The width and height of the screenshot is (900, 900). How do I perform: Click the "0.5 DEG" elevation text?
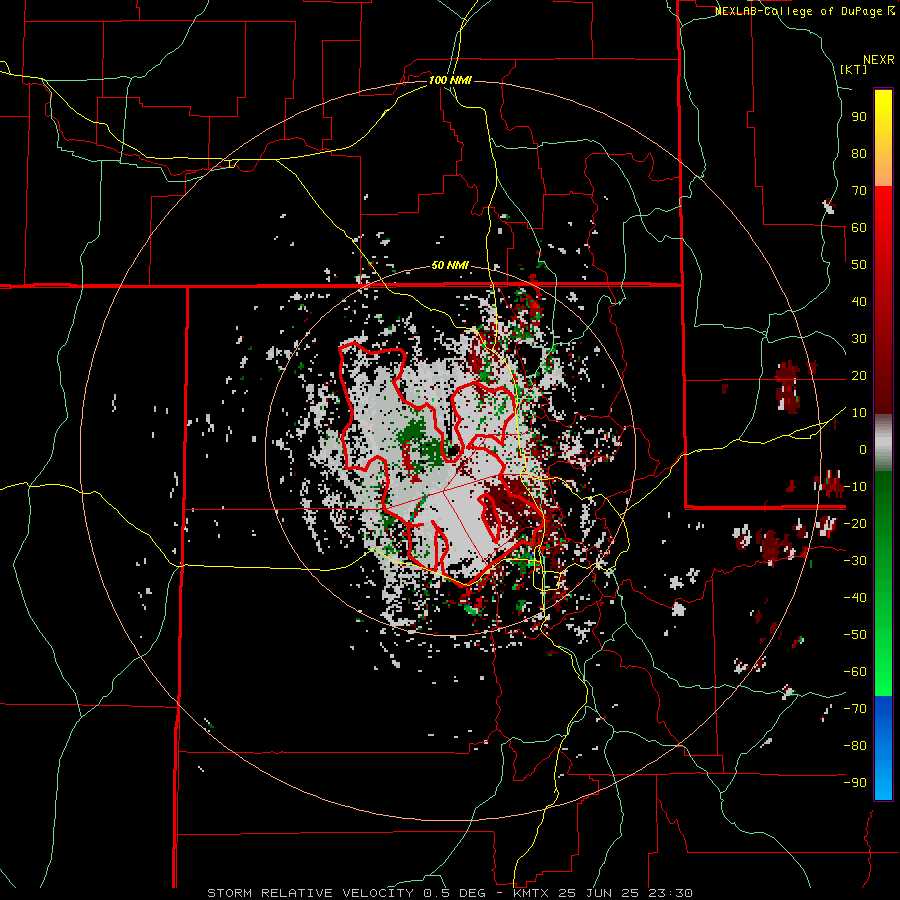(454, 893)
